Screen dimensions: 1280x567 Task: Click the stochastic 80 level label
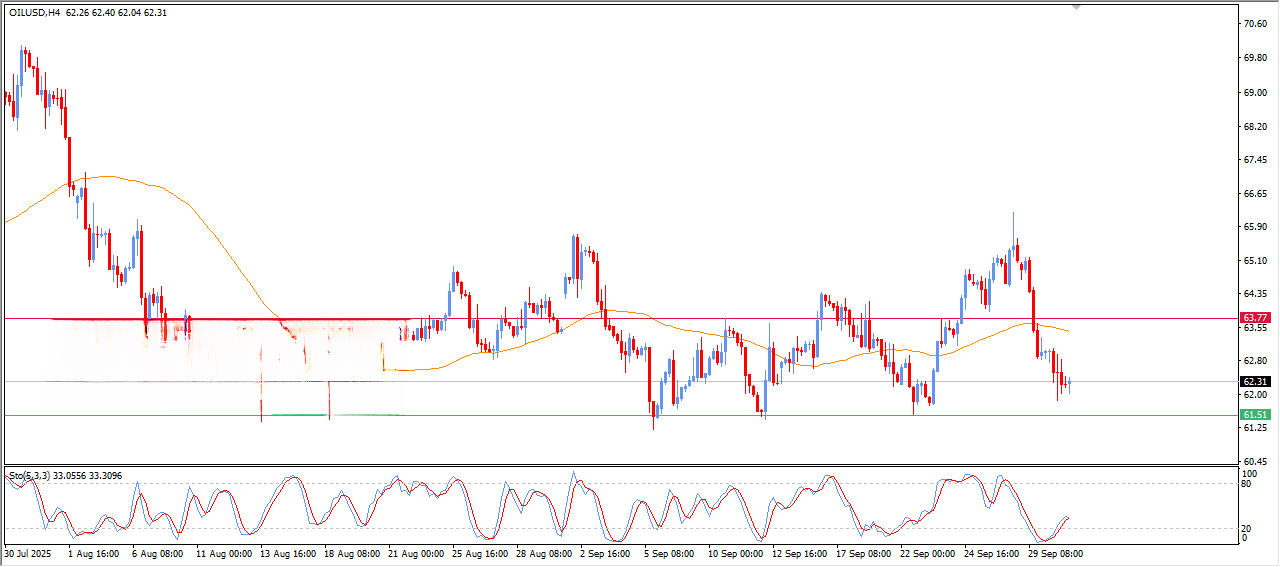1246,484
